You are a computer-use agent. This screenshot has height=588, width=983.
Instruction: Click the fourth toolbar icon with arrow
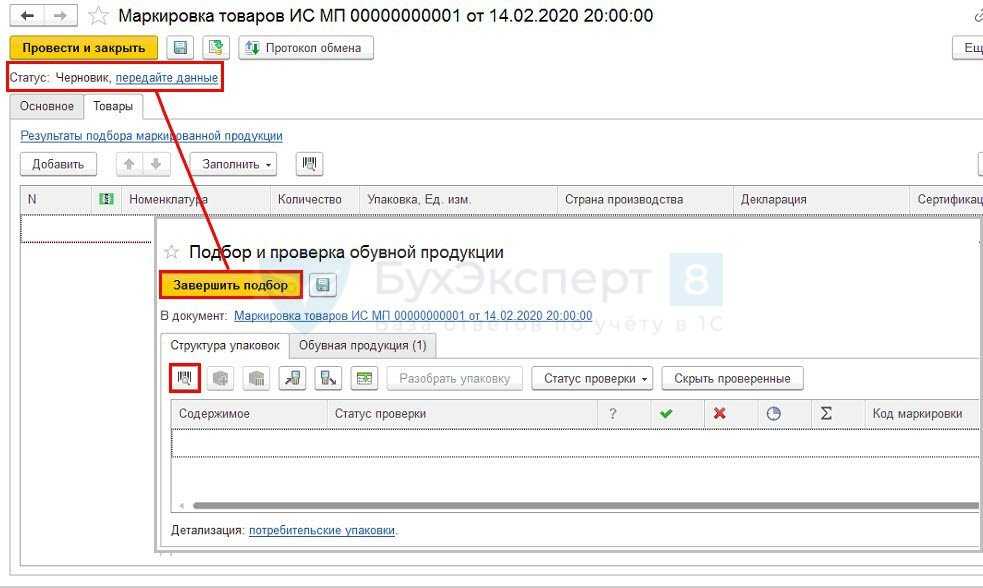pos(292,378)
